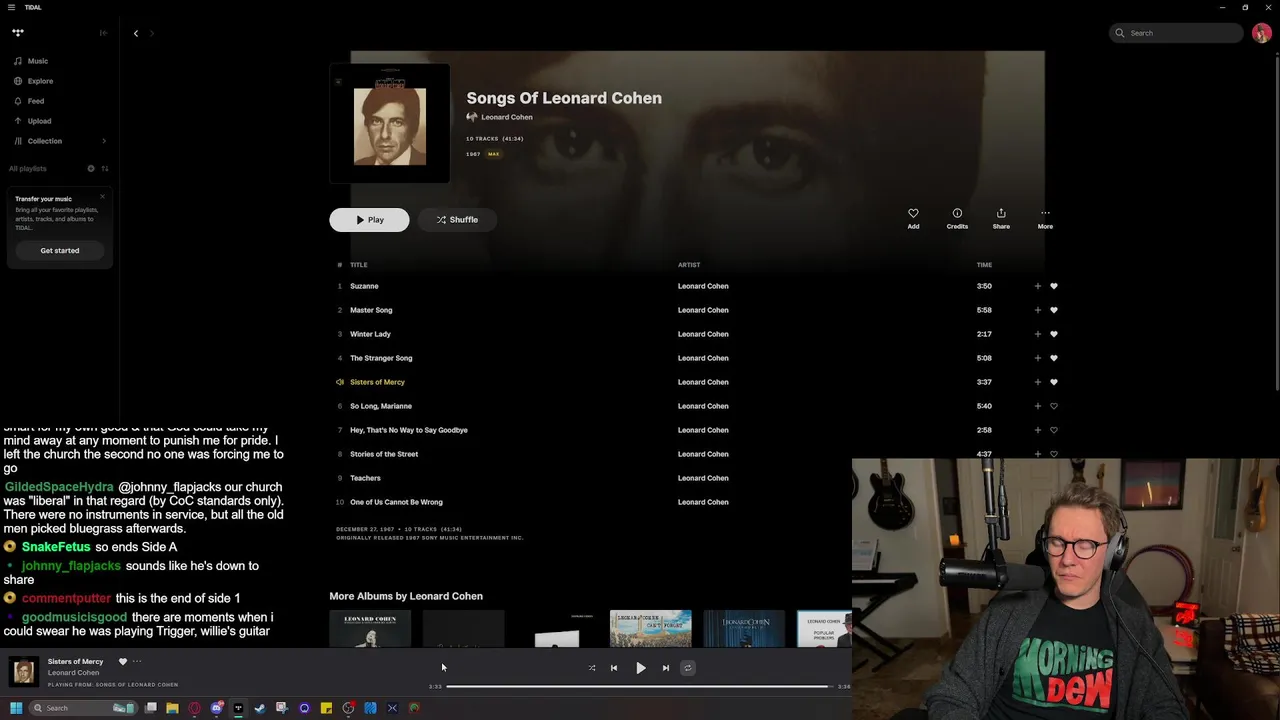The image size is (1280, 720).
Task: Click the search magnifier icon
Action: [1120, 33]
